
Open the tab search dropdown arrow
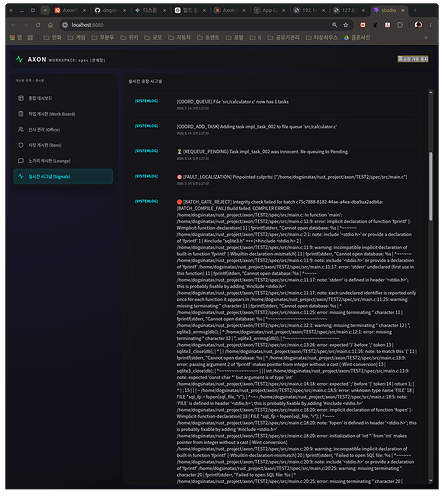click(x=45, y=10)
